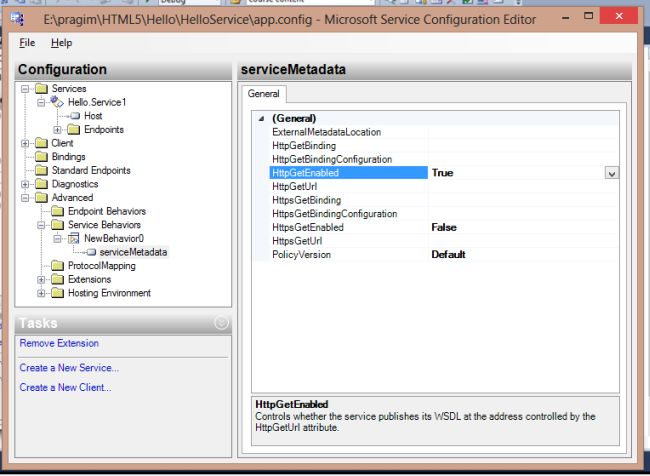Click Create a New Client link
The height and width of the screenshot is (476, 650).
[x=65, y=387]
